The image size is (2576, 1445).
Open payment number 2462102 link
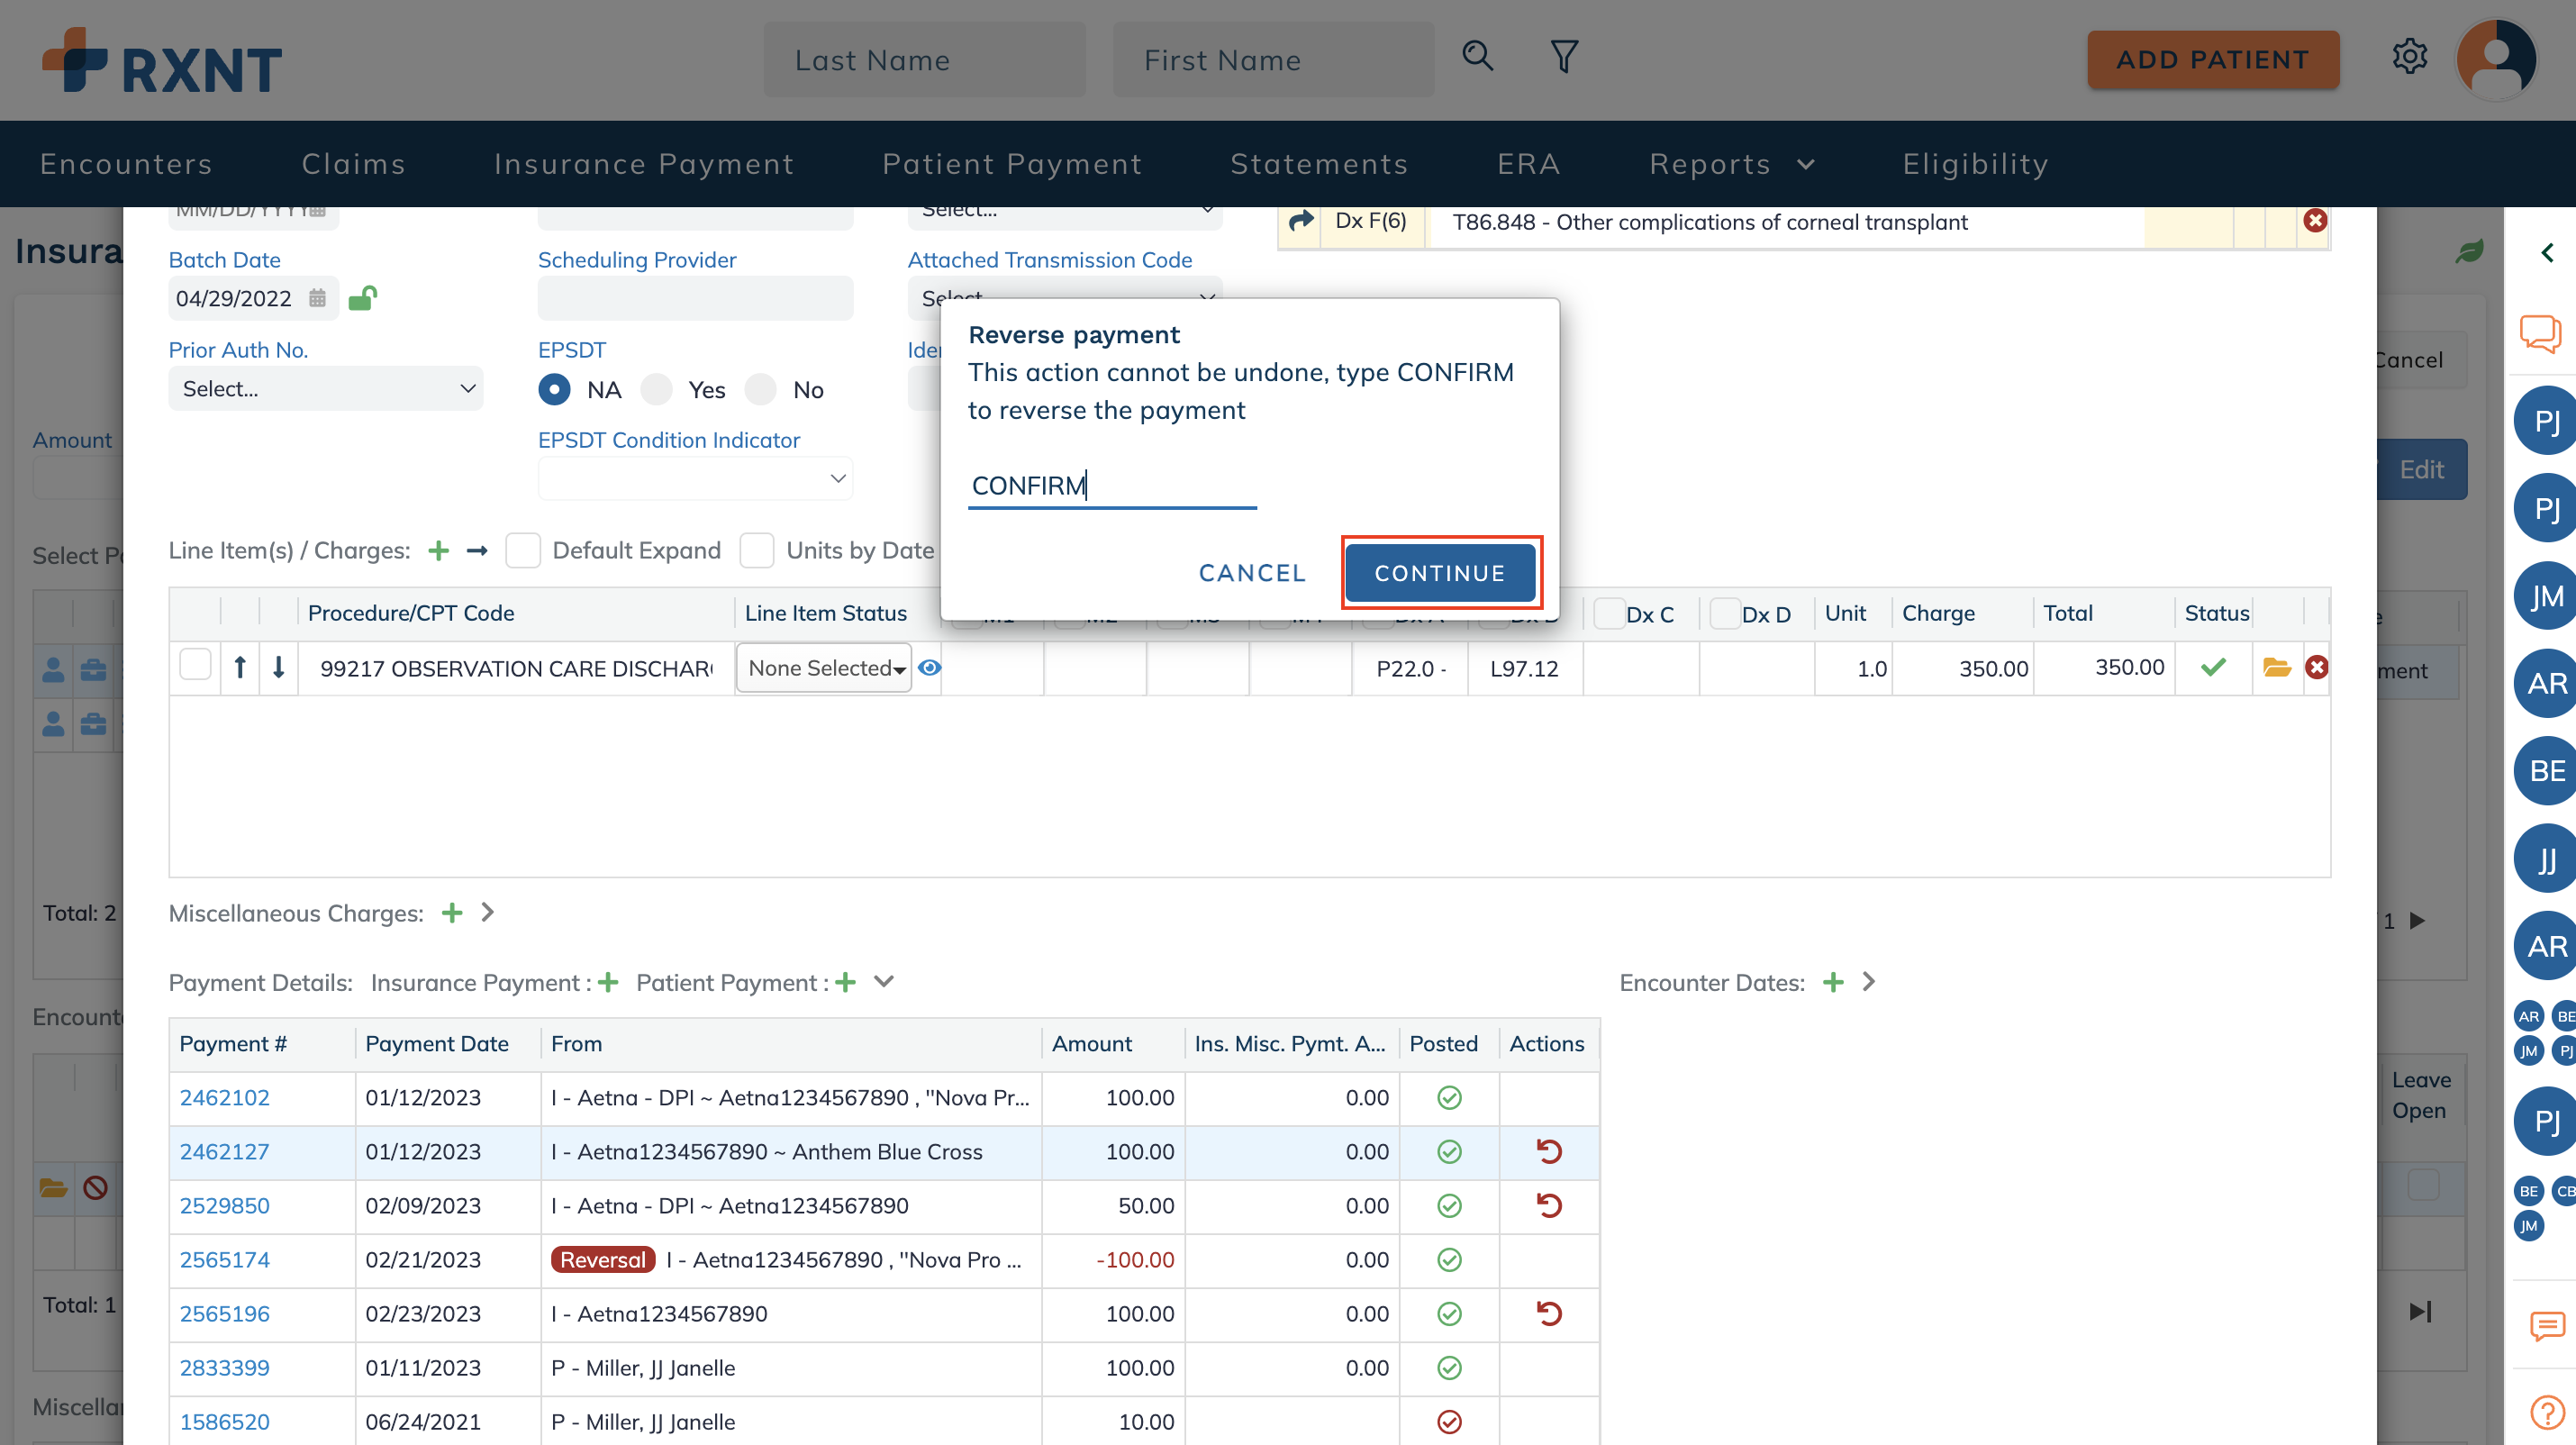(x=225, y=1097)
